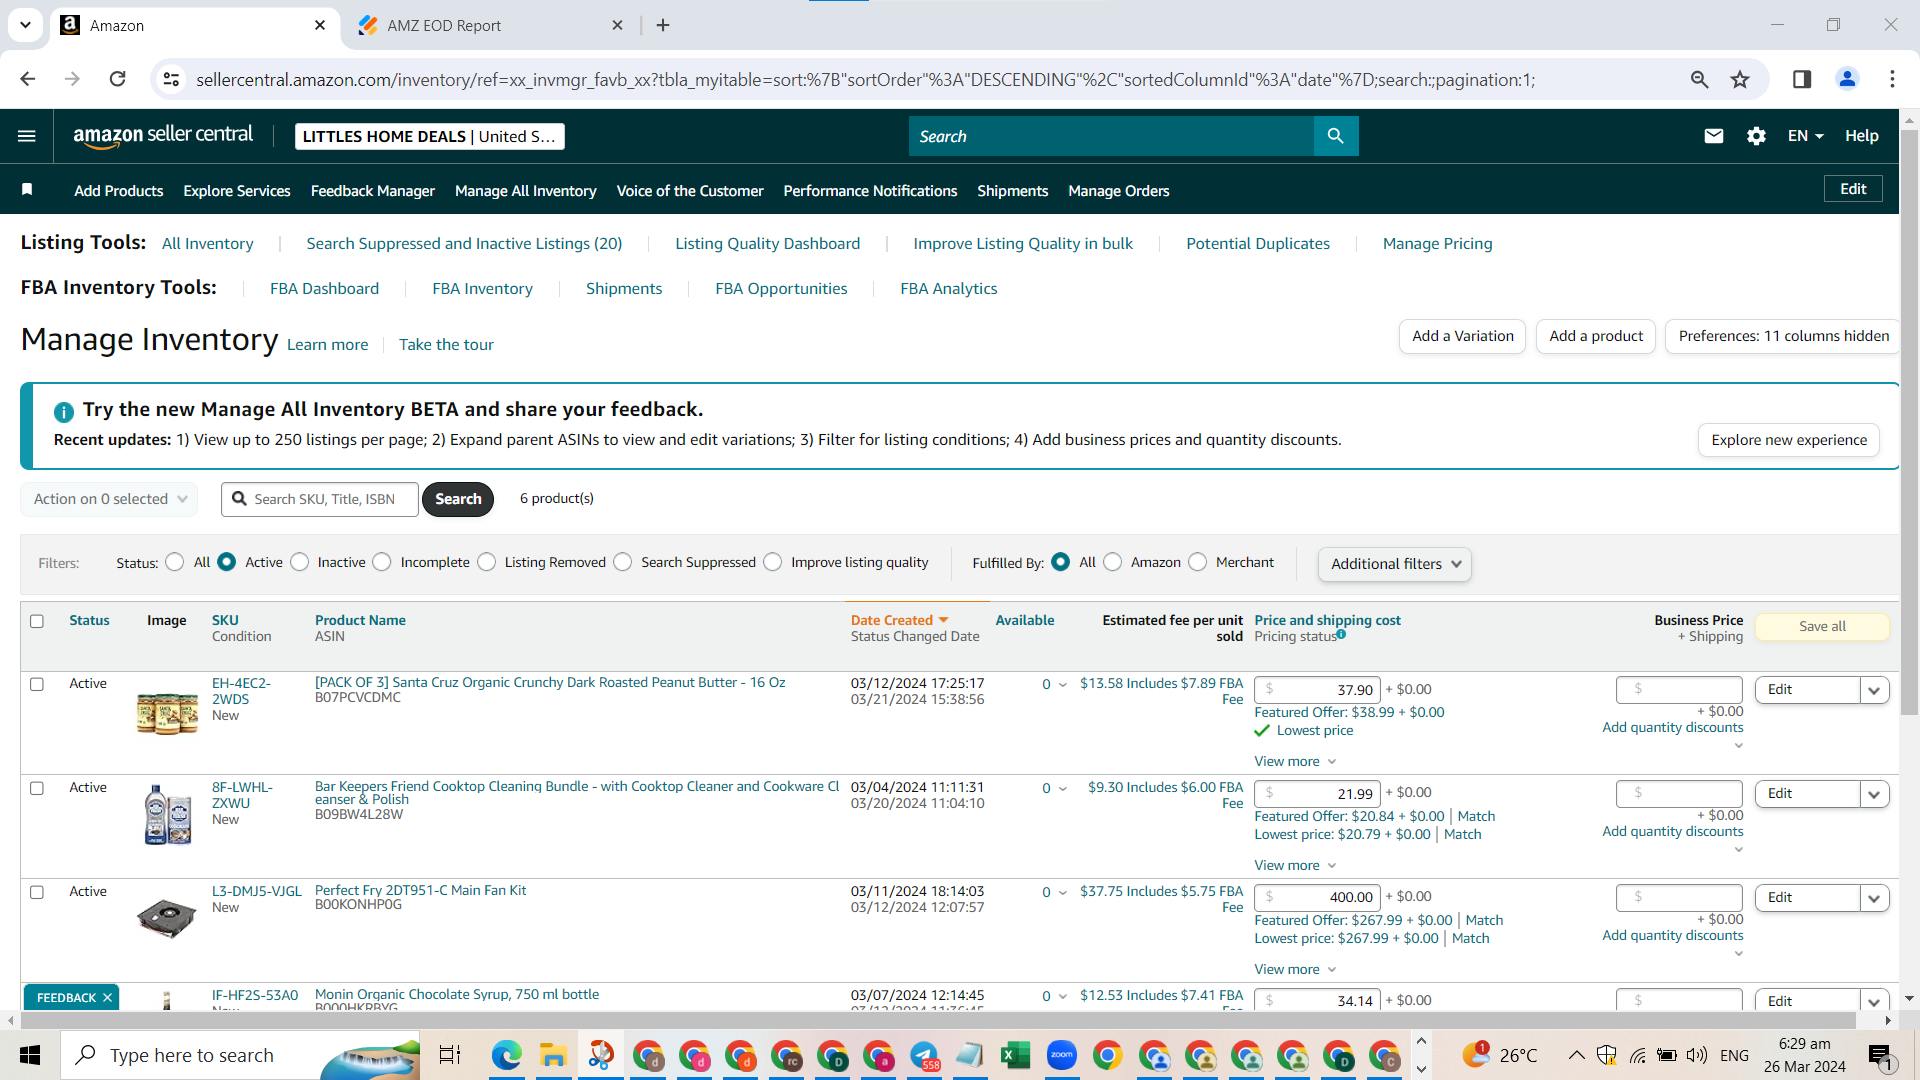1920x1080 pixels.
Task: Open Manage All Inventory menu item
Action: (525, 190)
